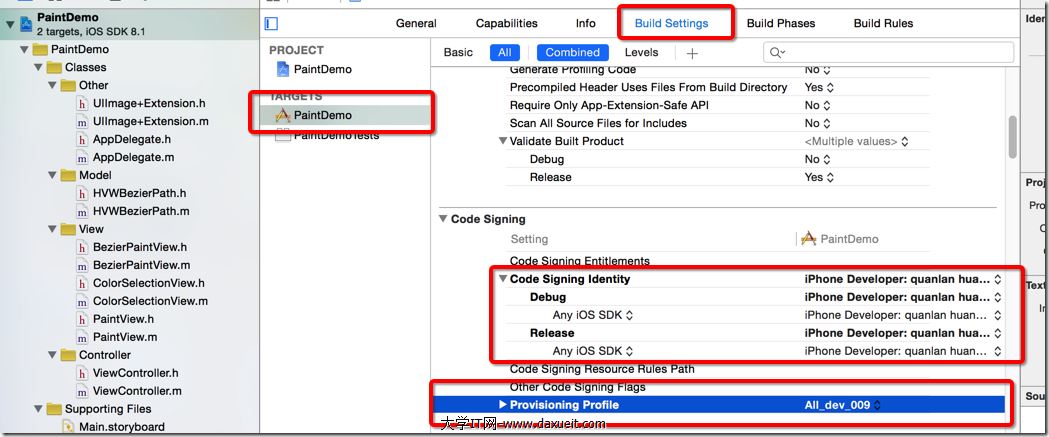Switch to Basic settings filter
This screenshot has height=437, width=1049.
pos(458,53)
